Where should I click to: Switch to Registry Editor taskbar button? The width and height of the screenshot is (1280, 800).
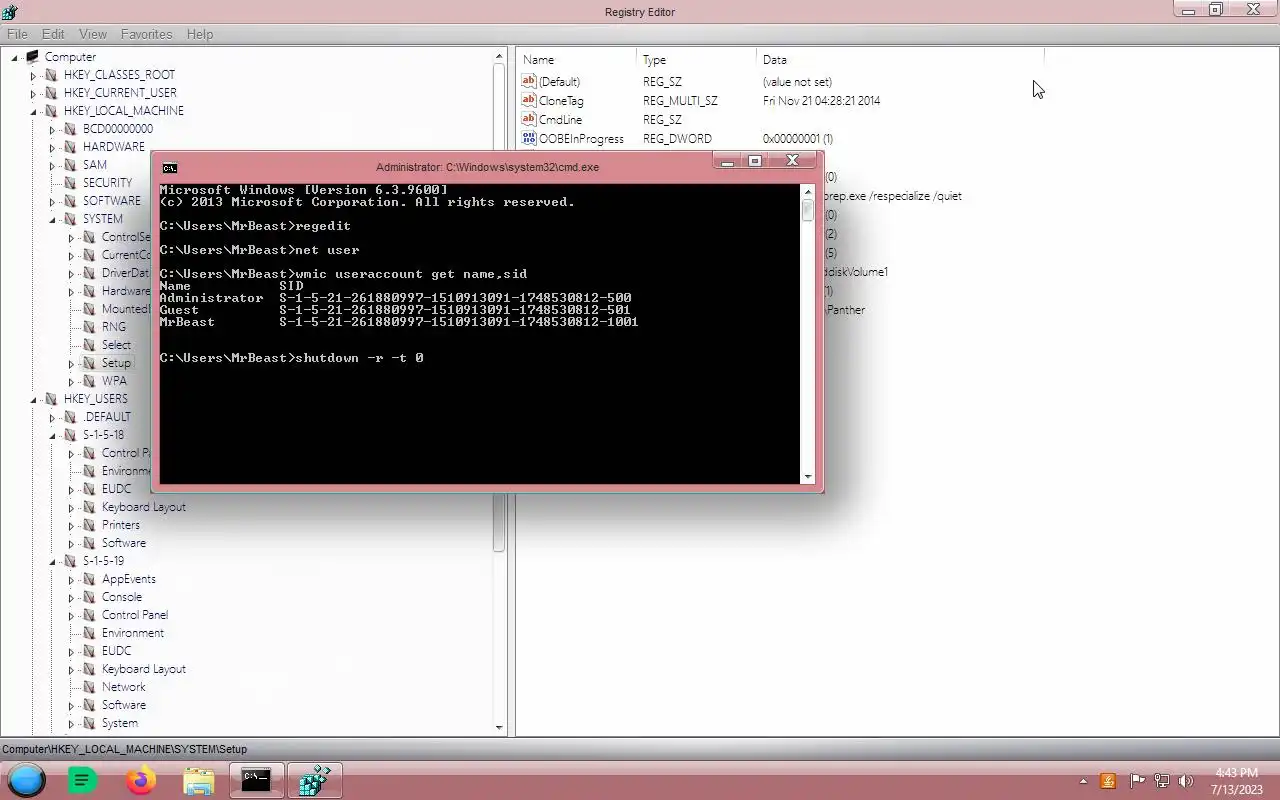pyautogui.click(x=315, y=781)
